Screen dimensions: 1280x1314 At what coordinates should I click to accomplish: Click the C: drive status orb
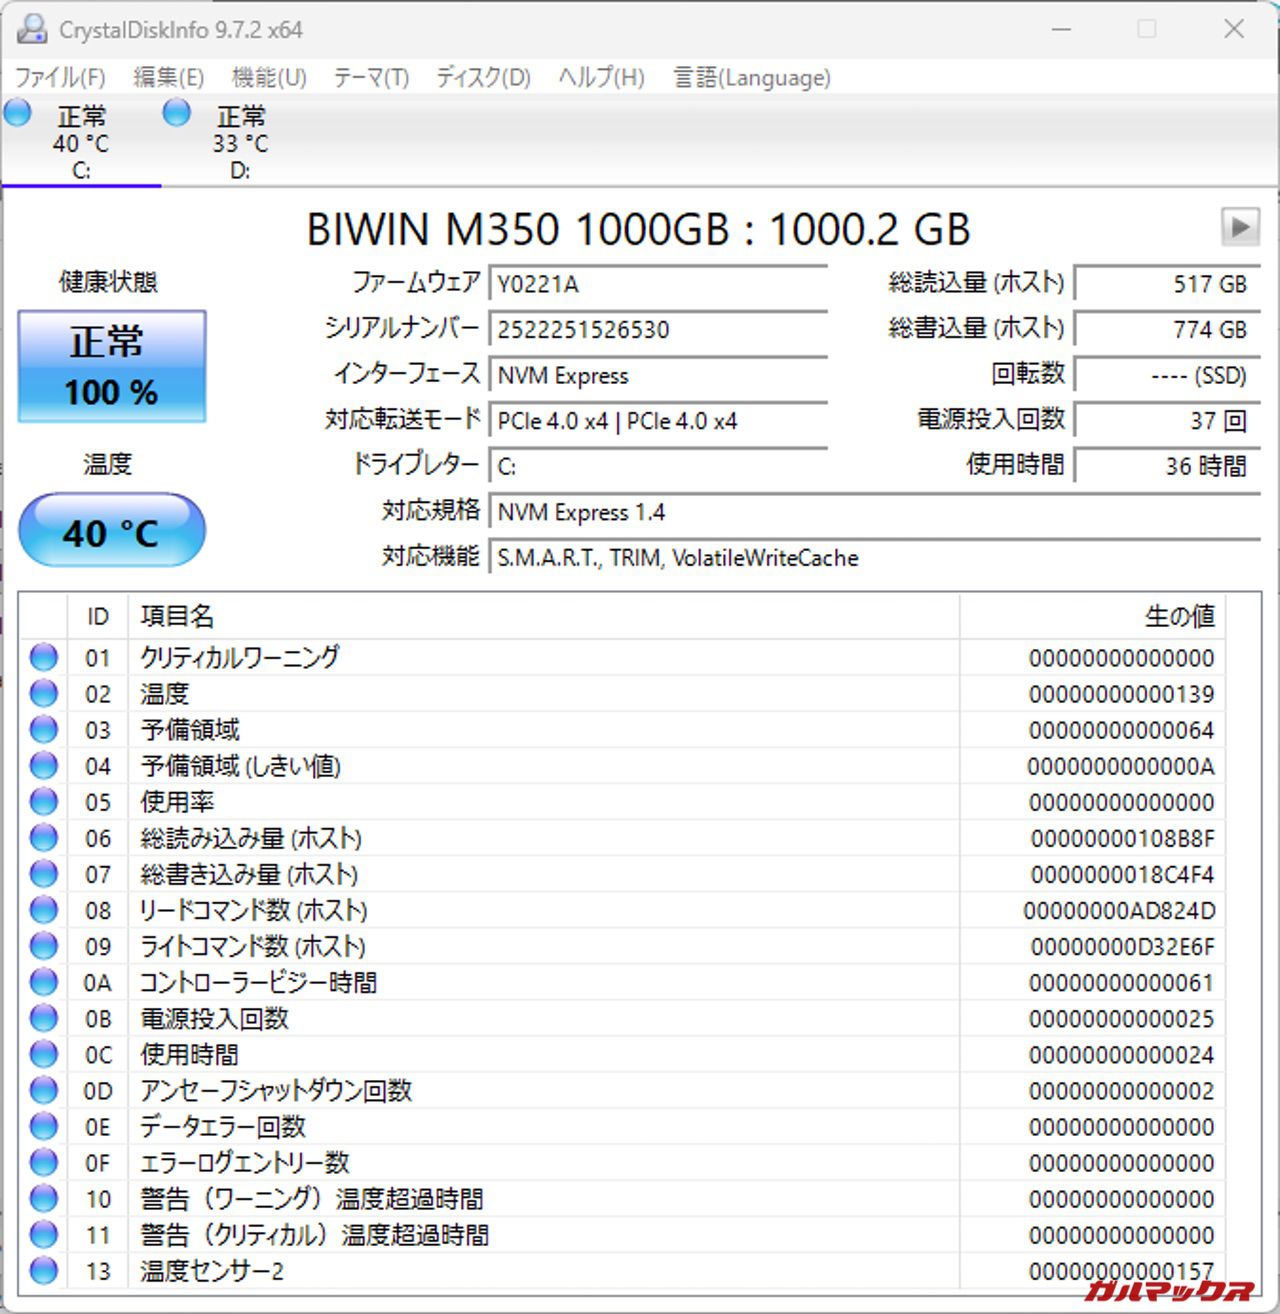coord(18,114)
